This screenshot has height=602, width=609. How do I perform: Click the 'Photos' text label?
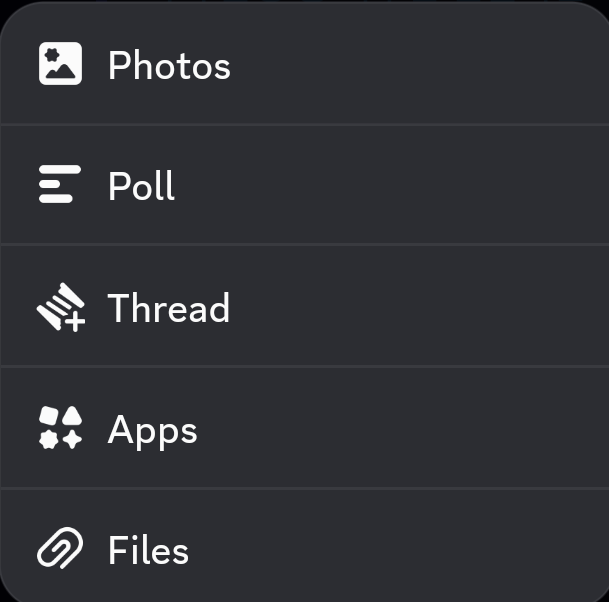coord(169,66)
